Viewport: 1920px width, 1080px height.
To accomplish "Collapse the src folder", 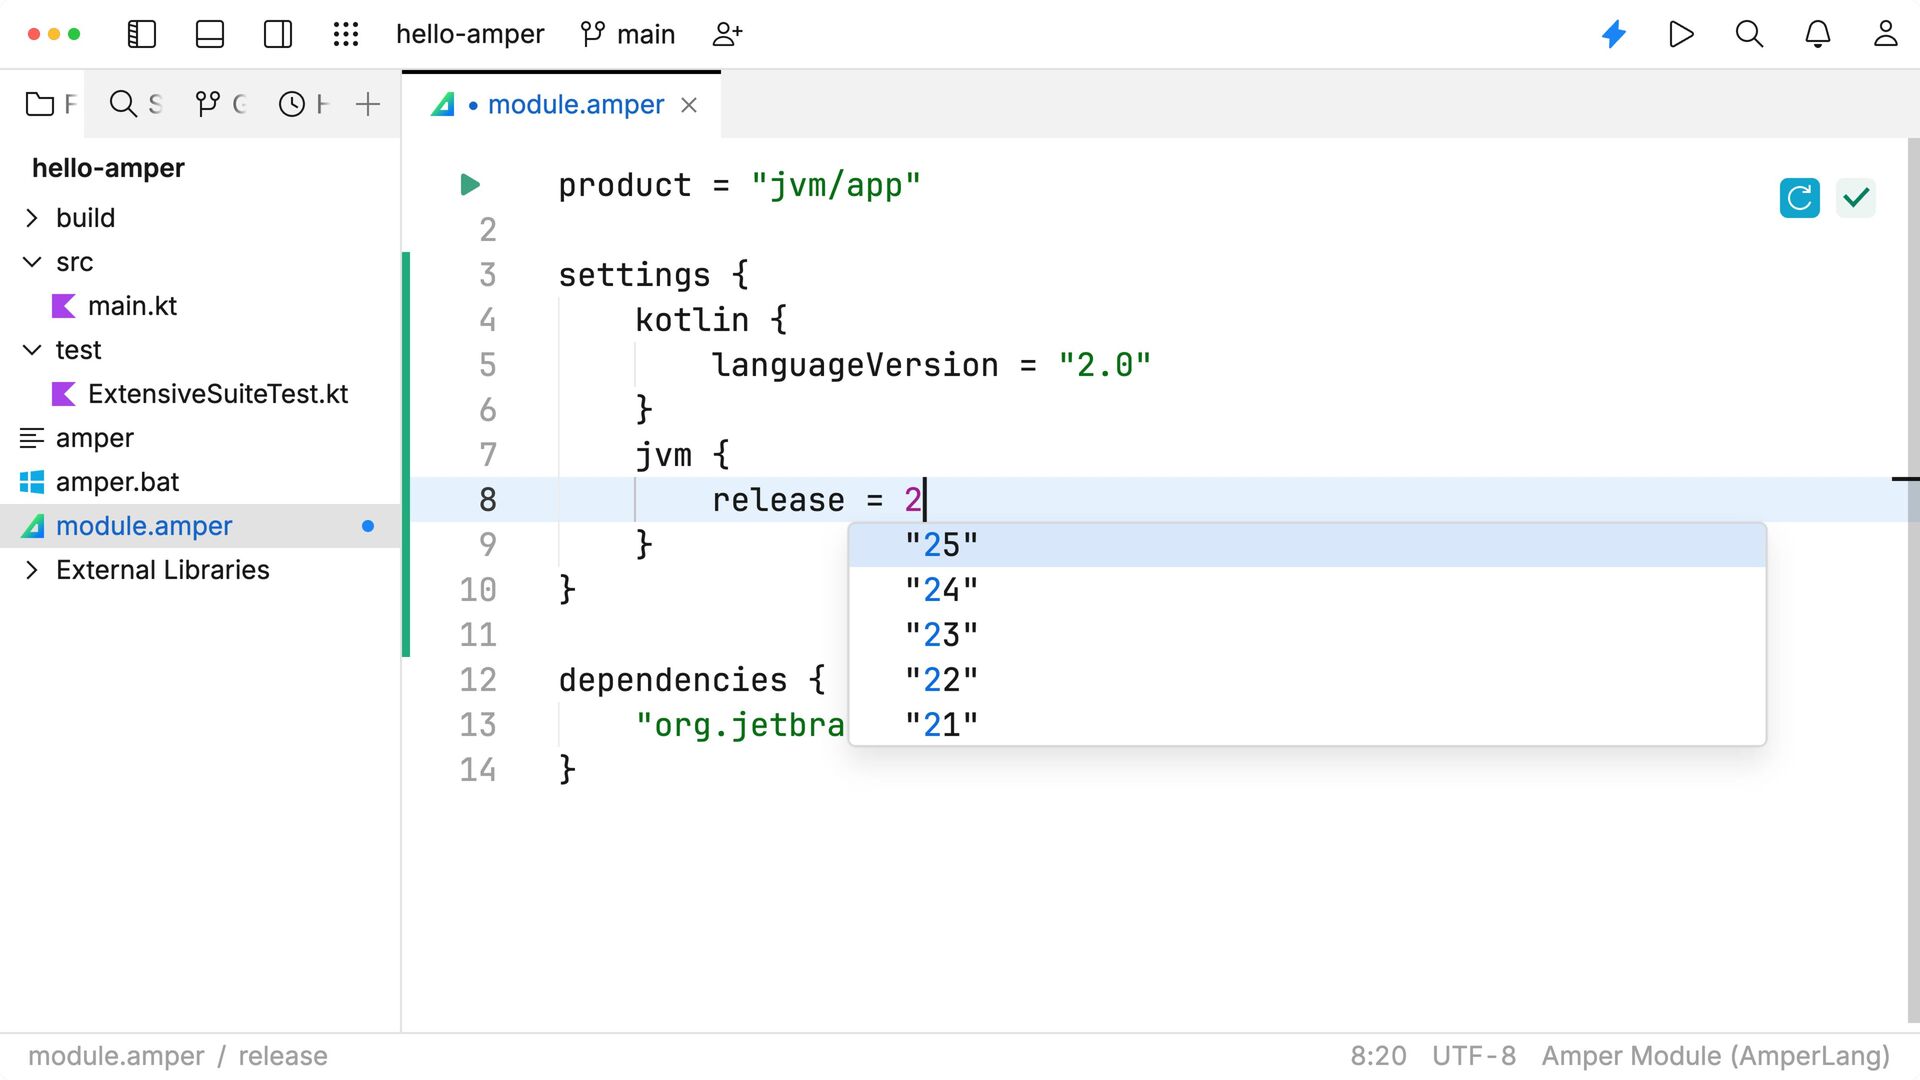I will [x=32, y=262].
